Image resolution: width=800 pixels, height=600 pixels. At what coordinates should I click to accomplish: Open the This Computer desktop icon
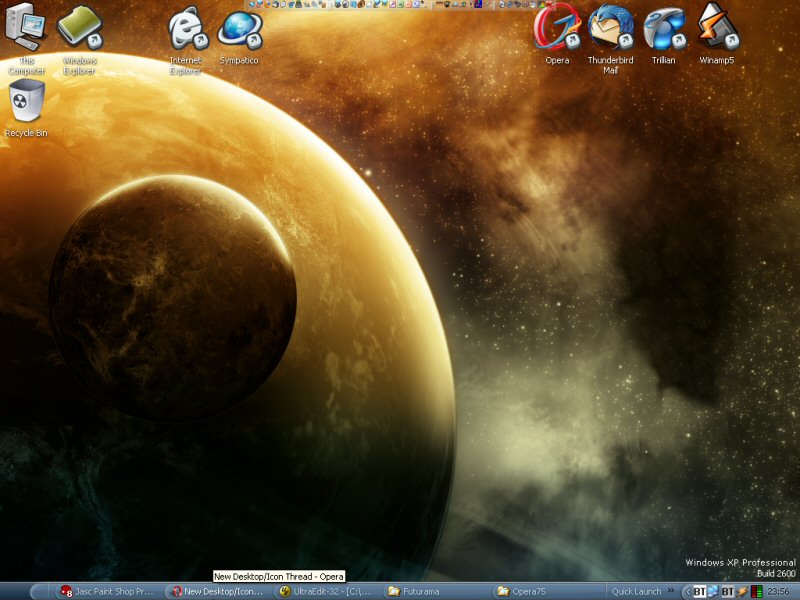coord(27,32)
